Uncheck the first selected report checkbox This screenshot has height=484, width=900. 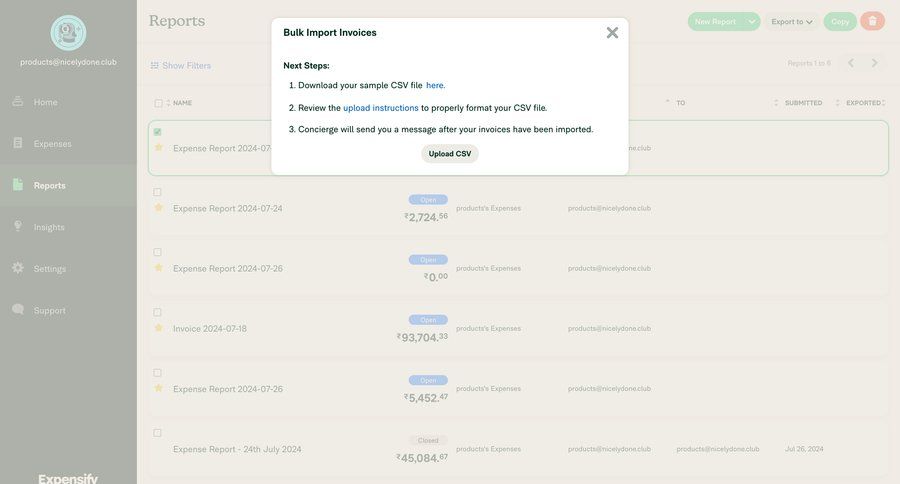click(157, 132)
